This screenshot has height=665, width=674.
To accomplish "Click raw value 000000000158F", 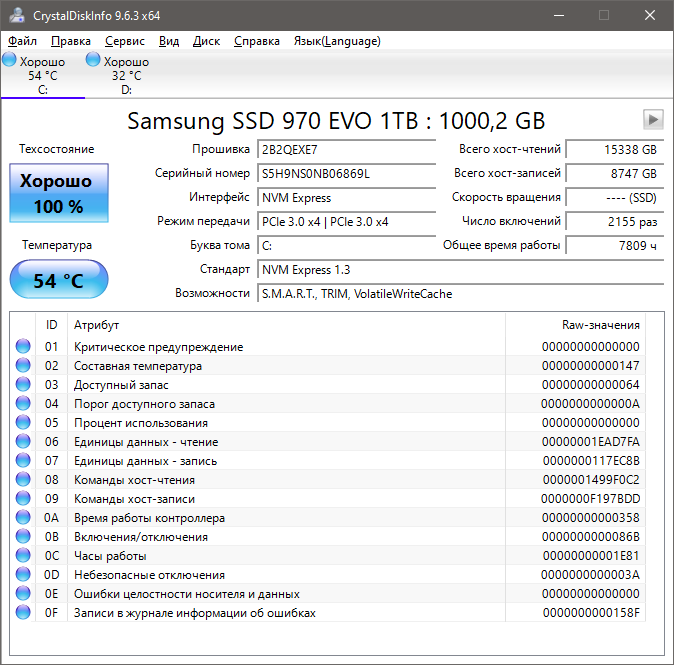I will pyautogui.click(x=591, y=613).
